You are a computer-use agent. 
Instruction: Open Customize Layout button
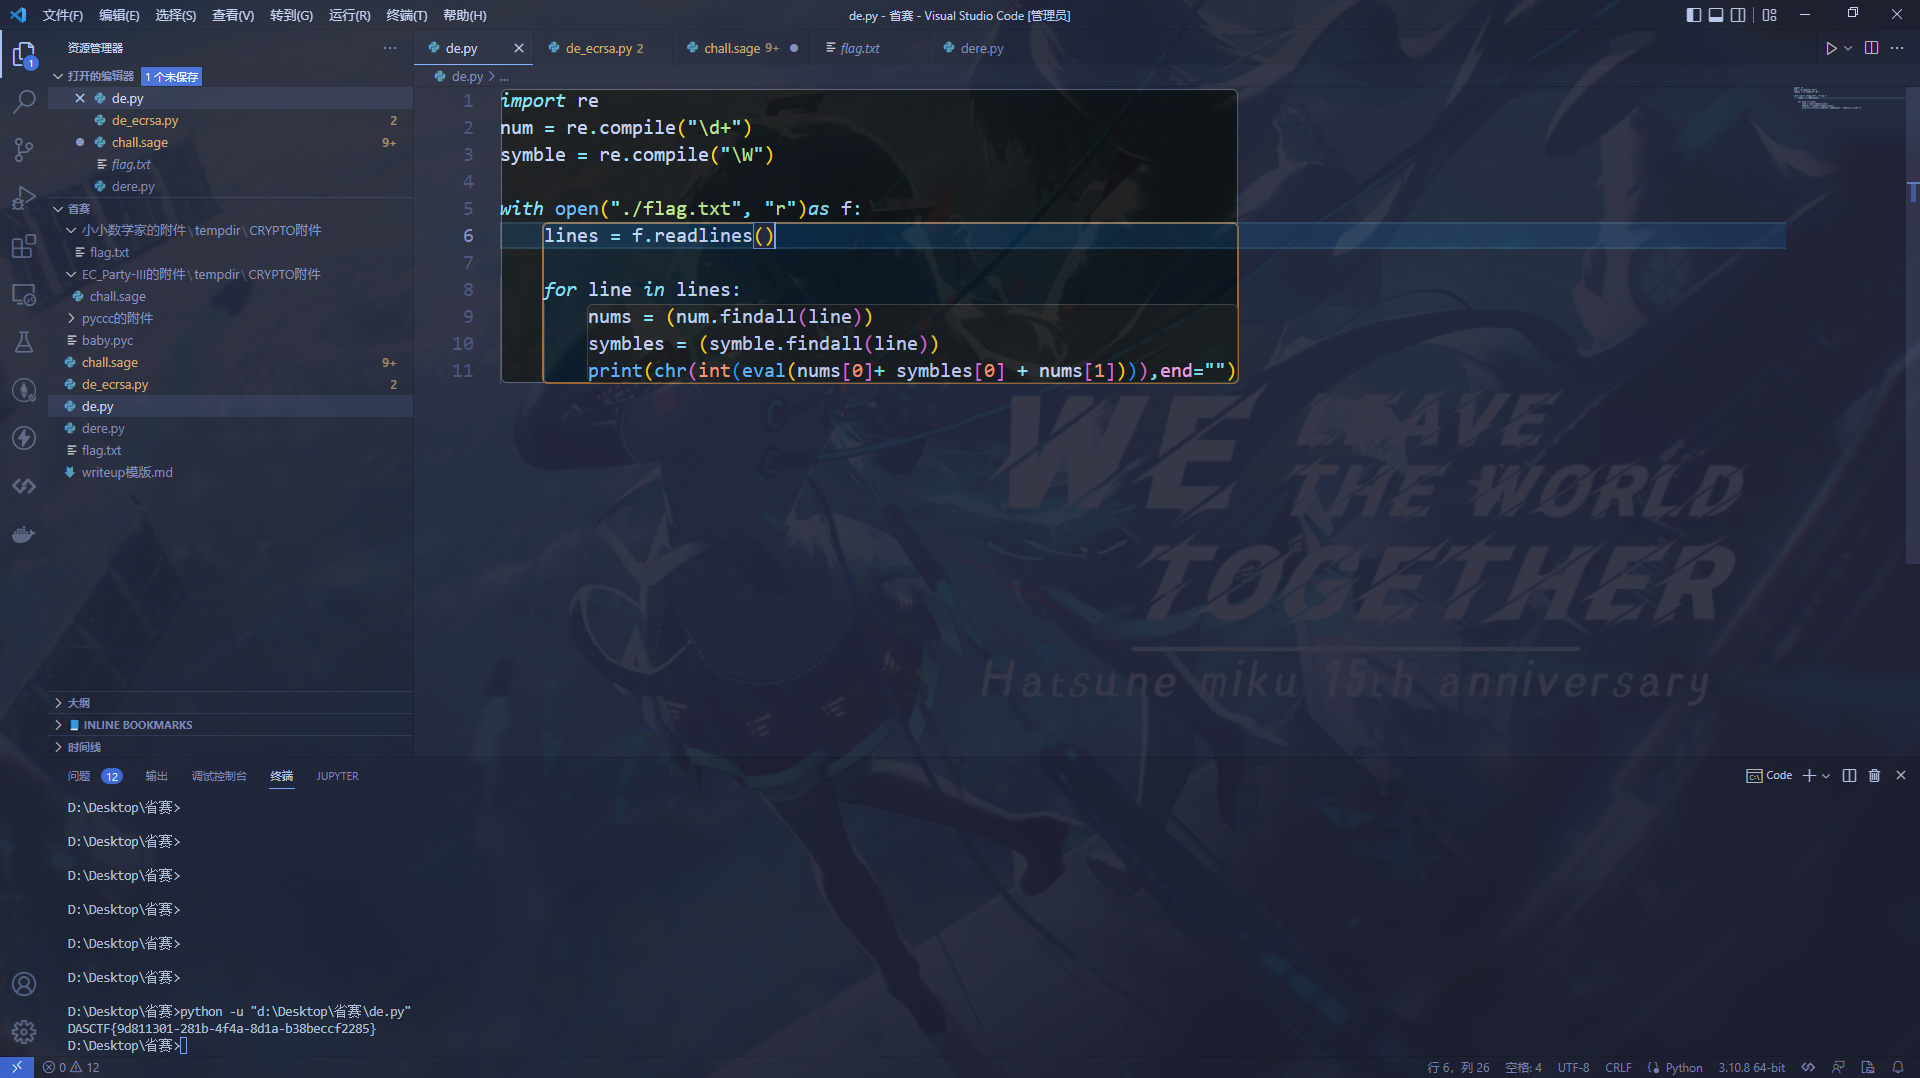pos(1770,15)
